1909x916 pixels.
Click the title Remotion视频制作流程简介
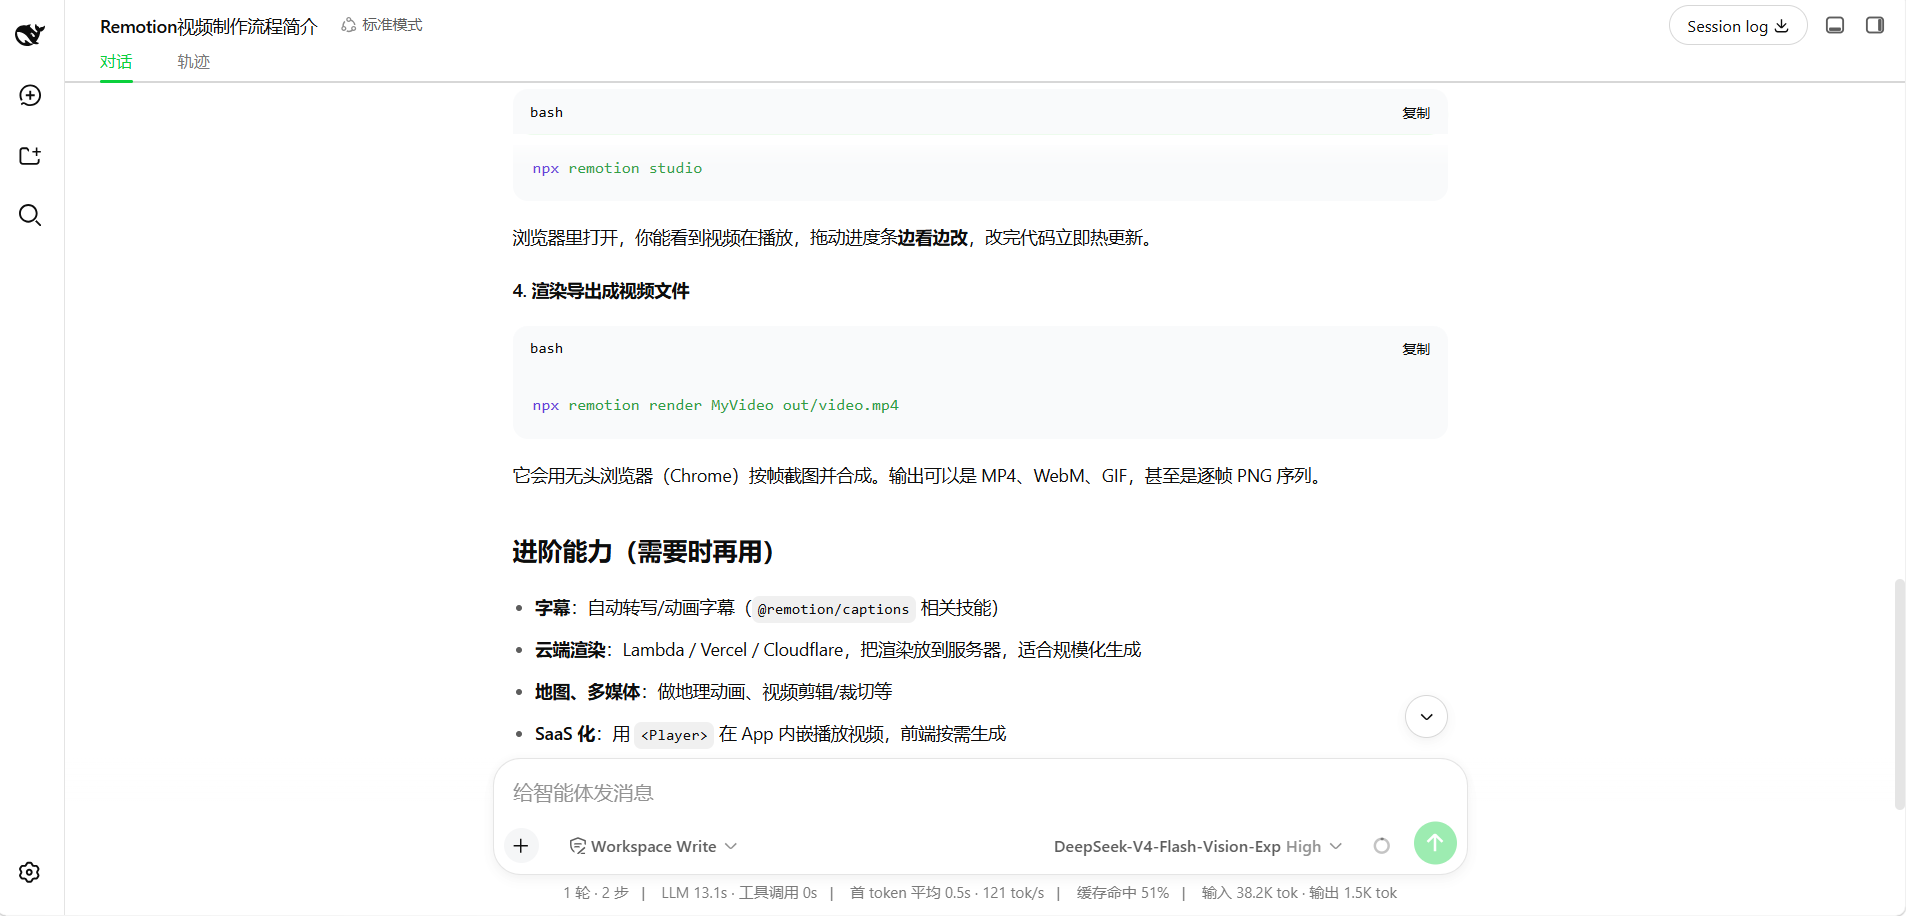208,27
